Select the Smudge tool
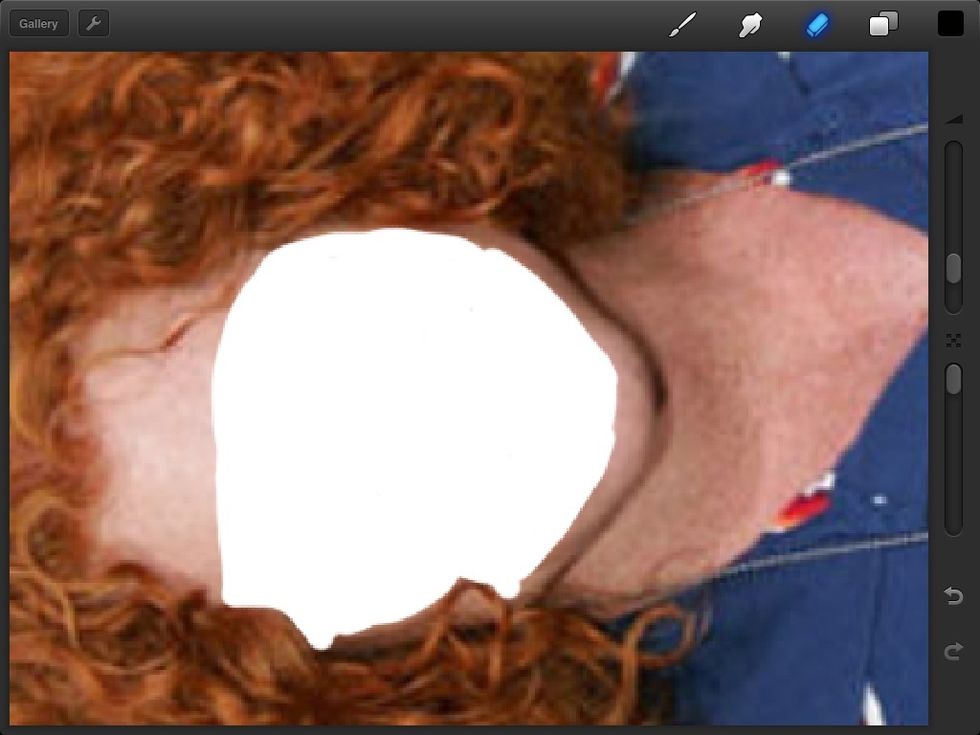980x735 pixels. [x=750, y=25]
